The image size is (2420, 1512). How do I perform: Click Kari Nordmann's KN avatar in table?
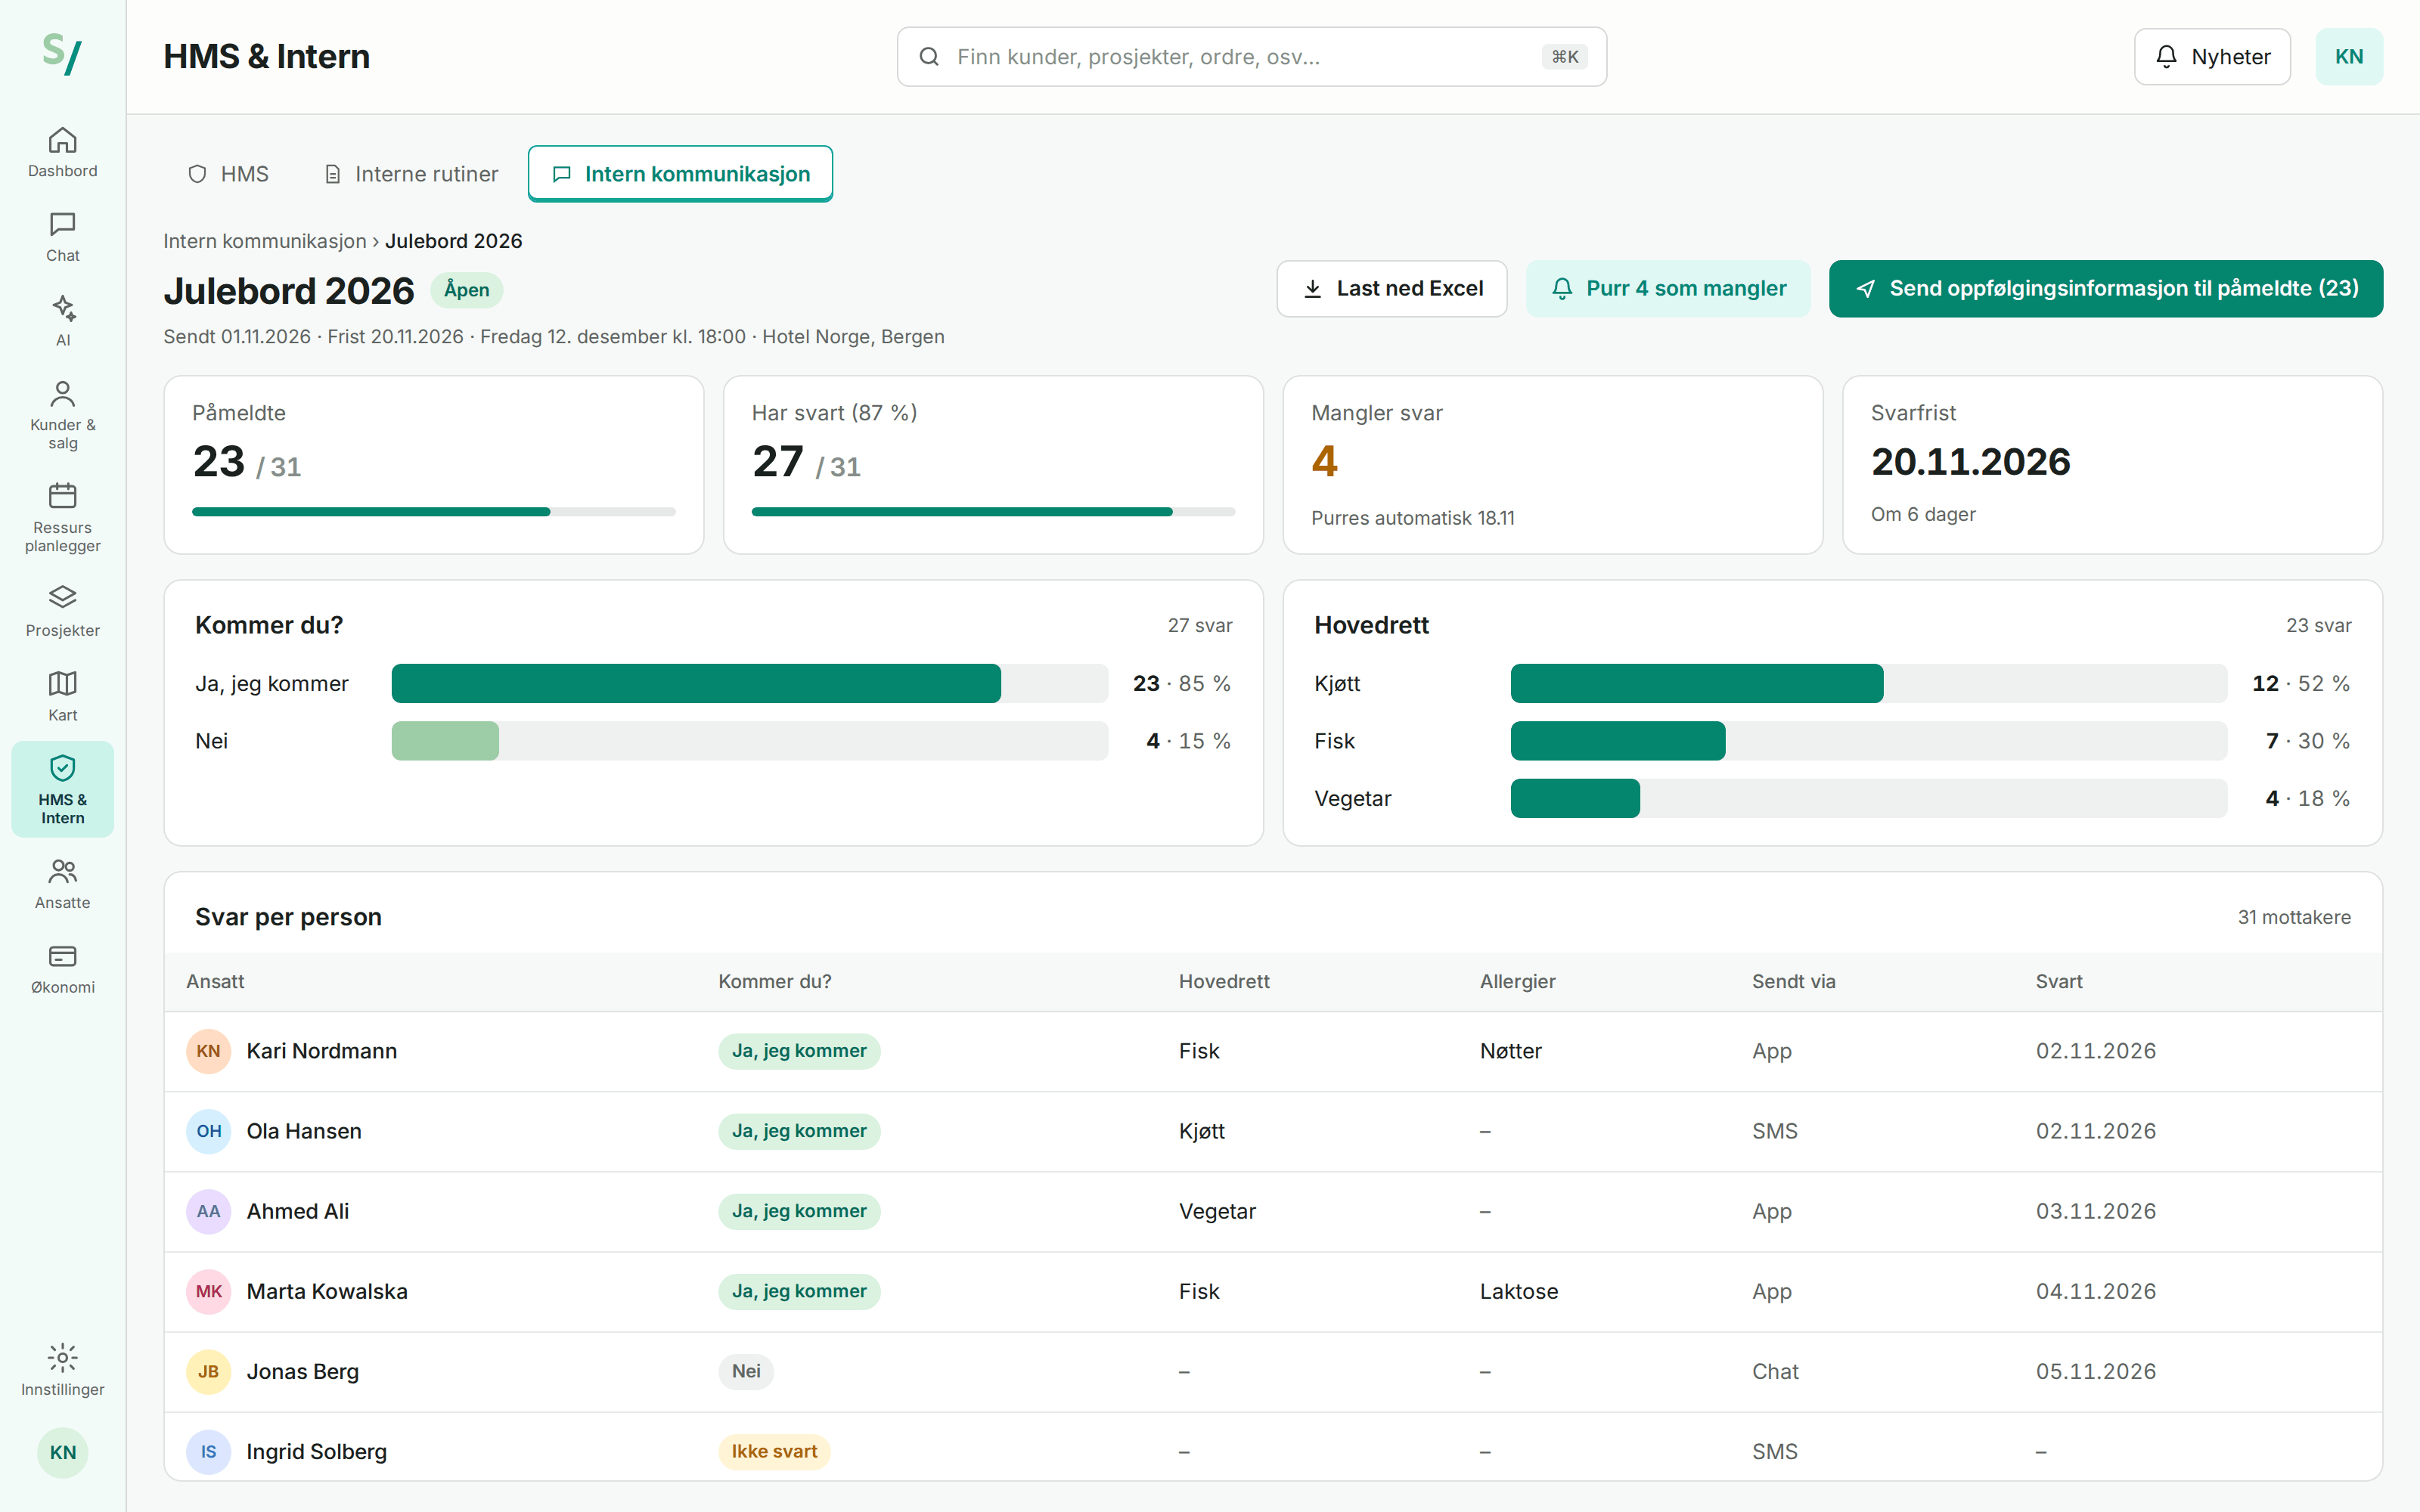(x=208, y=1051)
